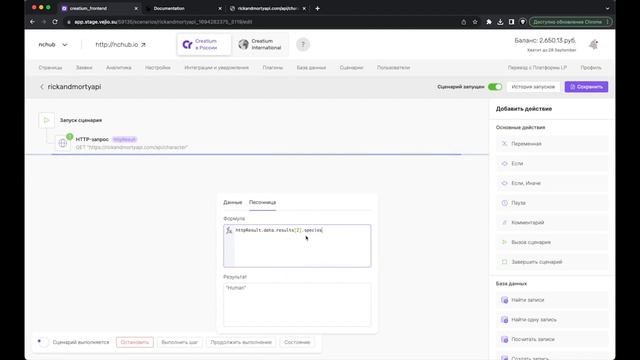
Task: Click the Посчитать записи icon
Action: point(504,339)
